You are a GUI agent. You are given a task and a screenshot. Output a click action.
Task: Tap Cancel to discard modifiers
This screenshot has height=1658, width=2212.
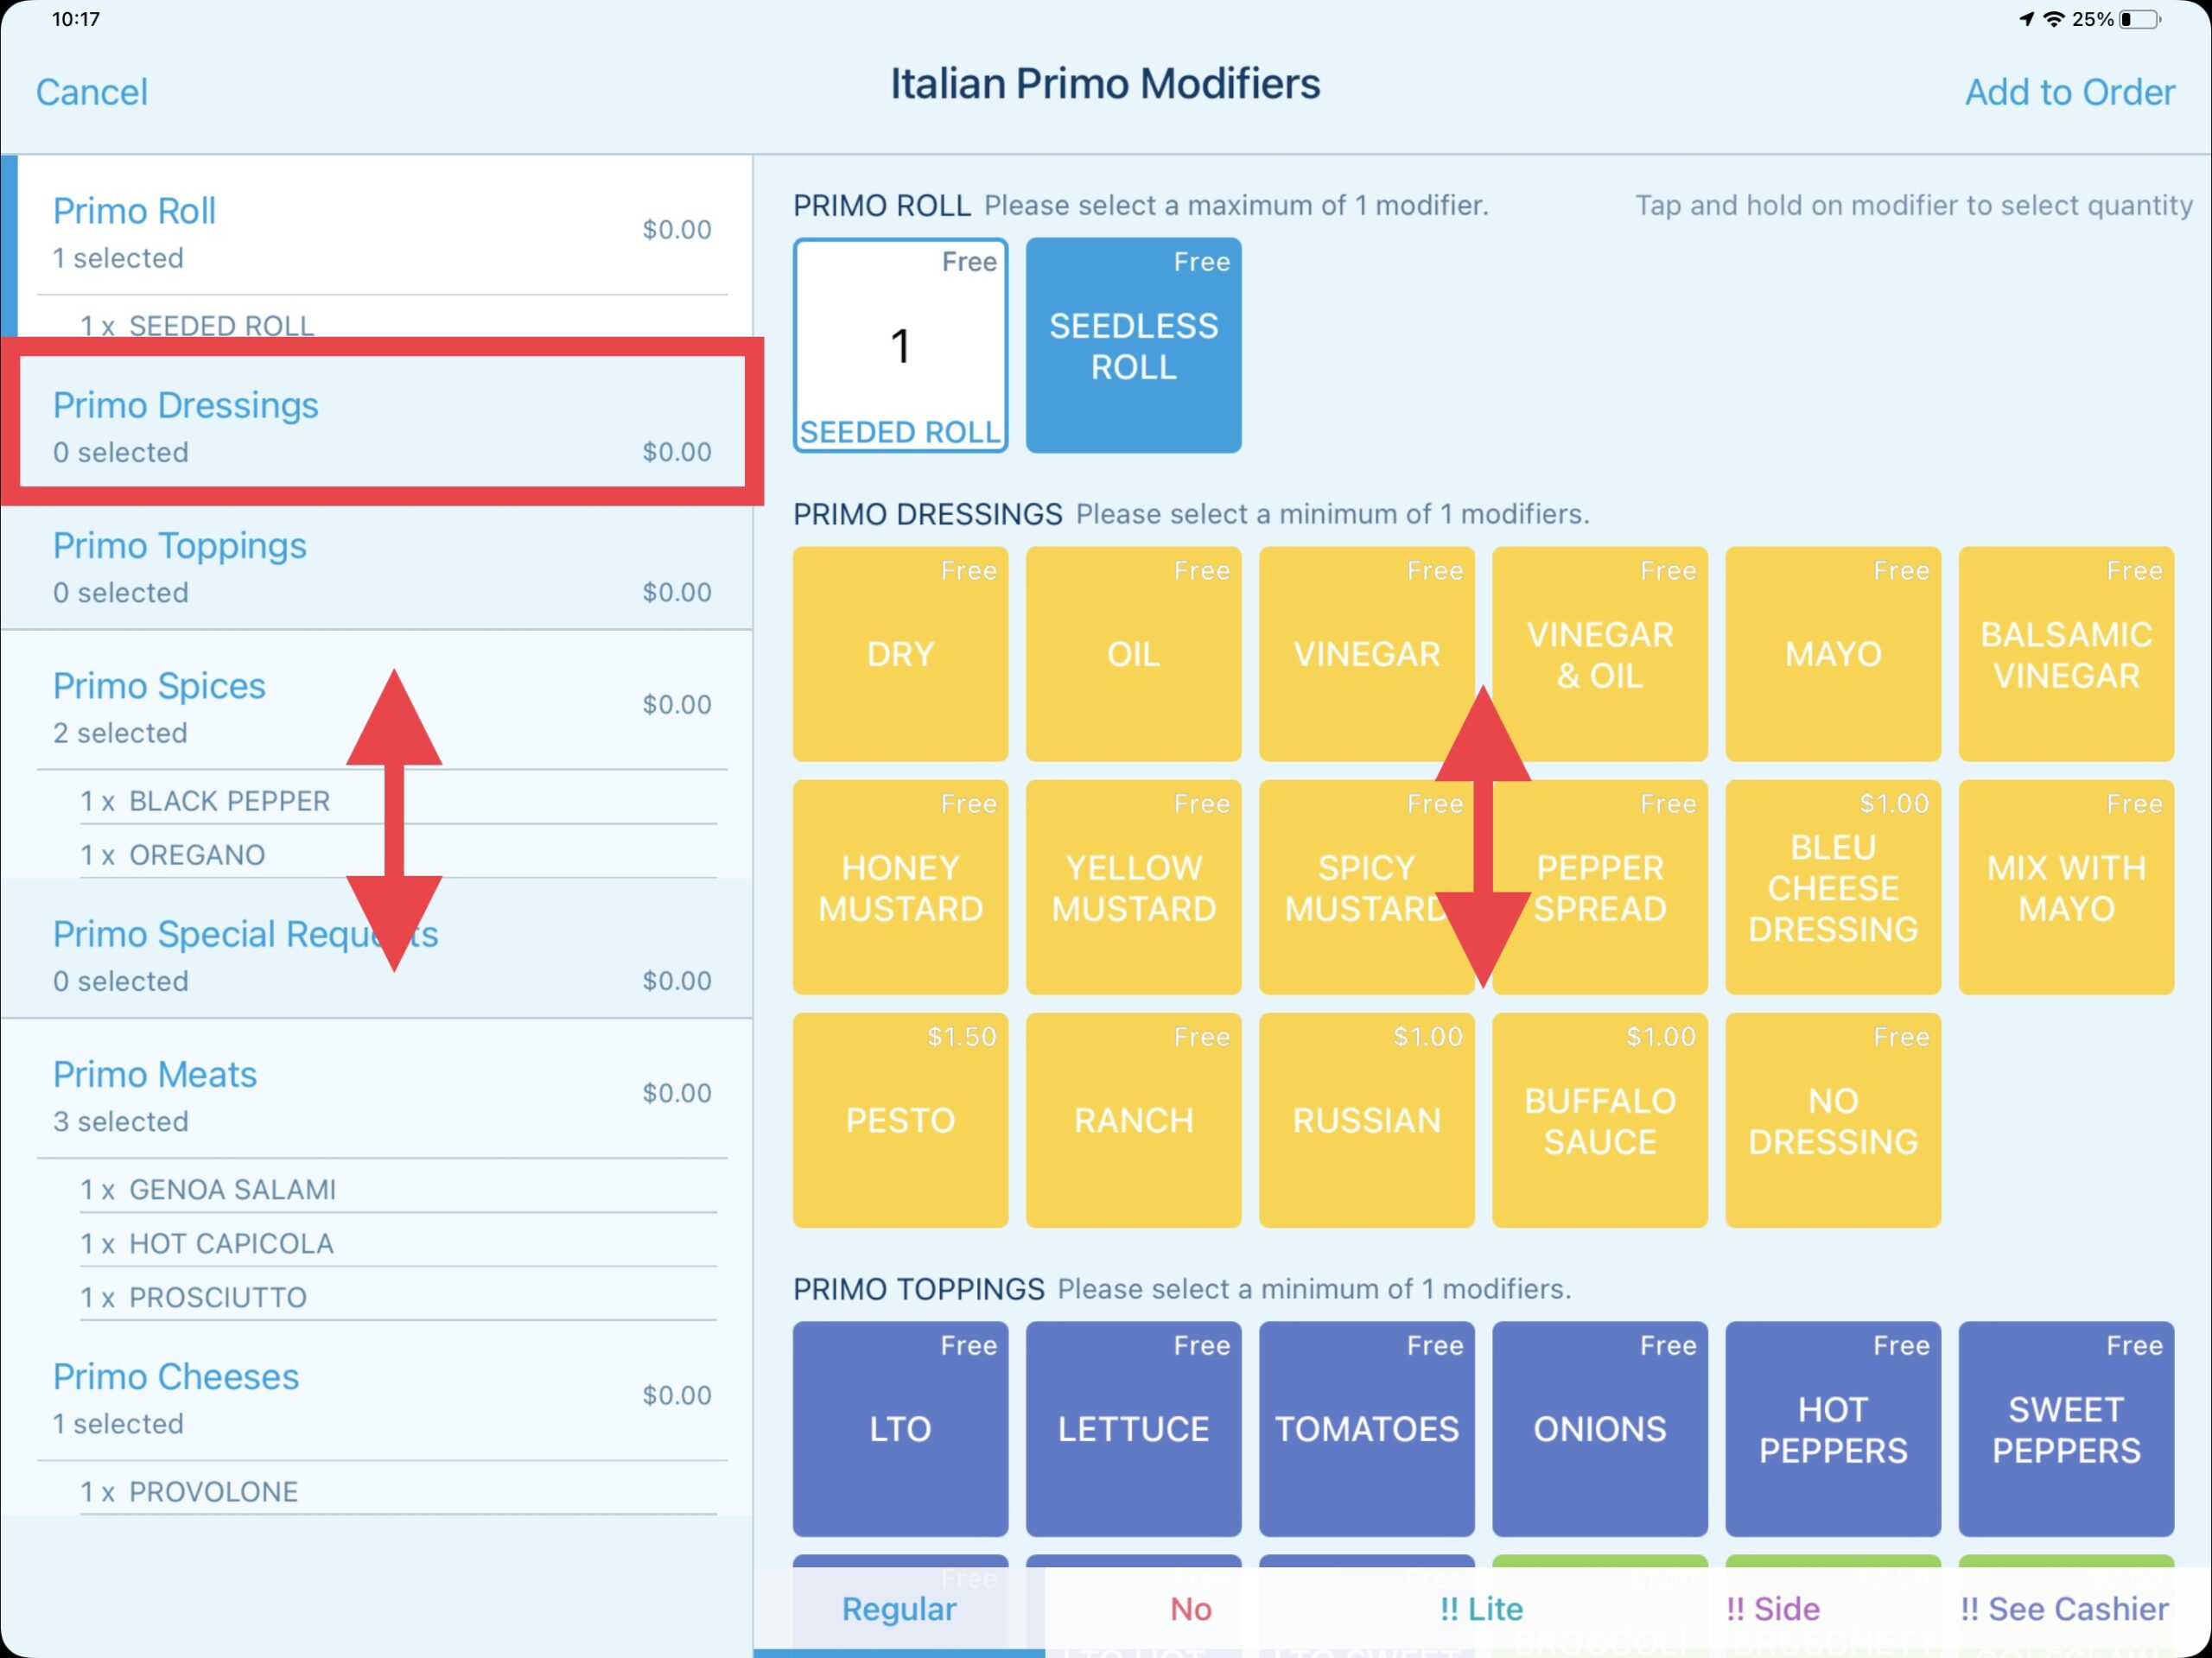click(92, 92)
